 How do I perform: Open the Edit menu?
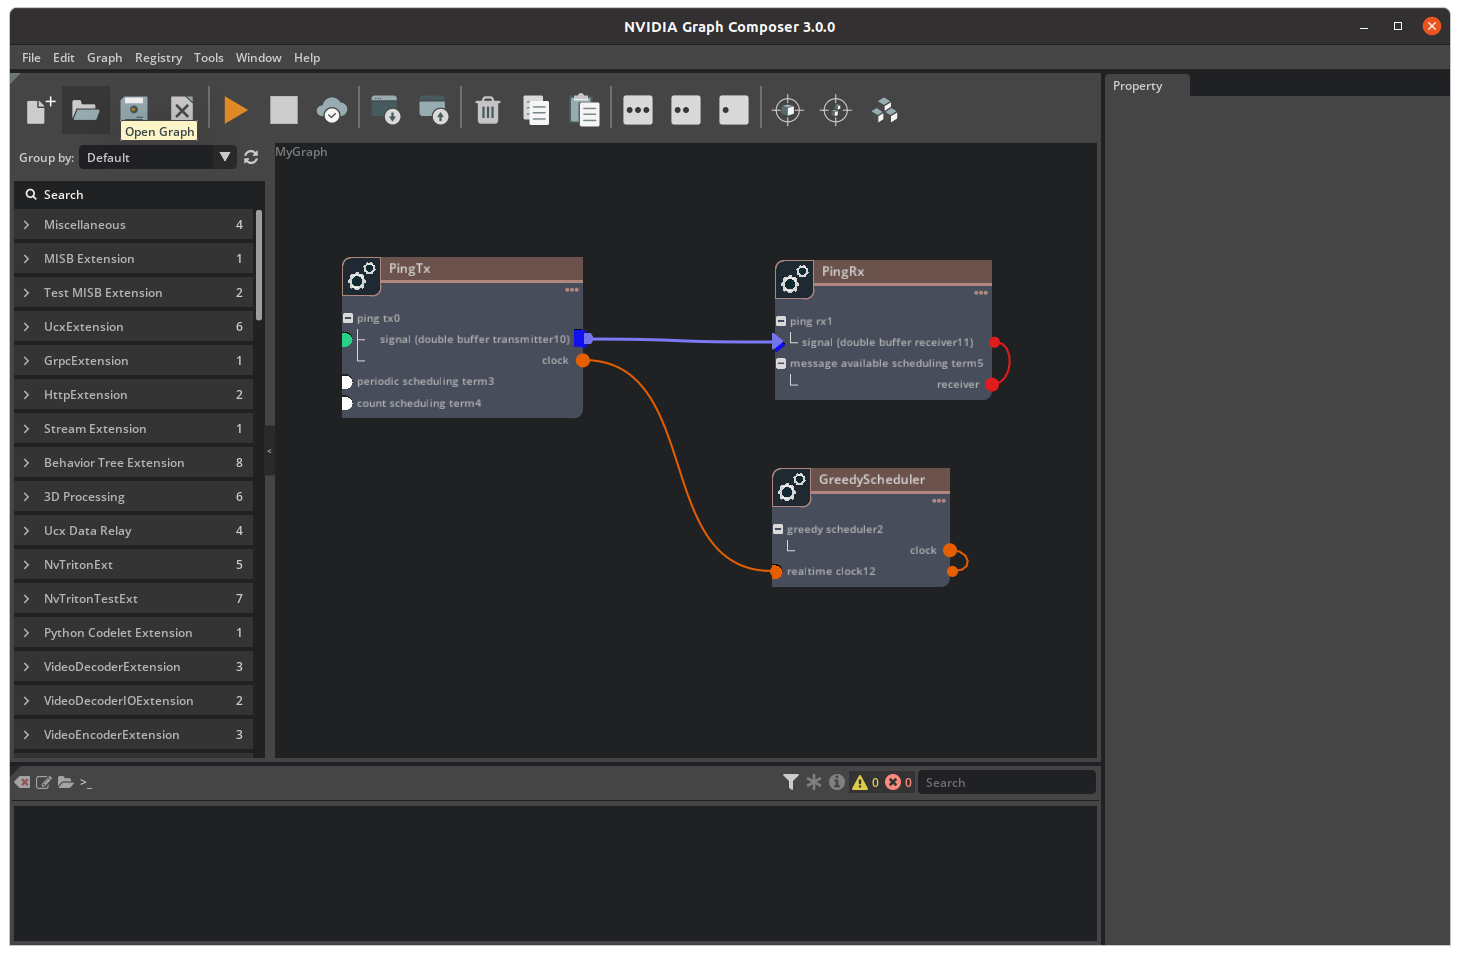coord(64,57)
